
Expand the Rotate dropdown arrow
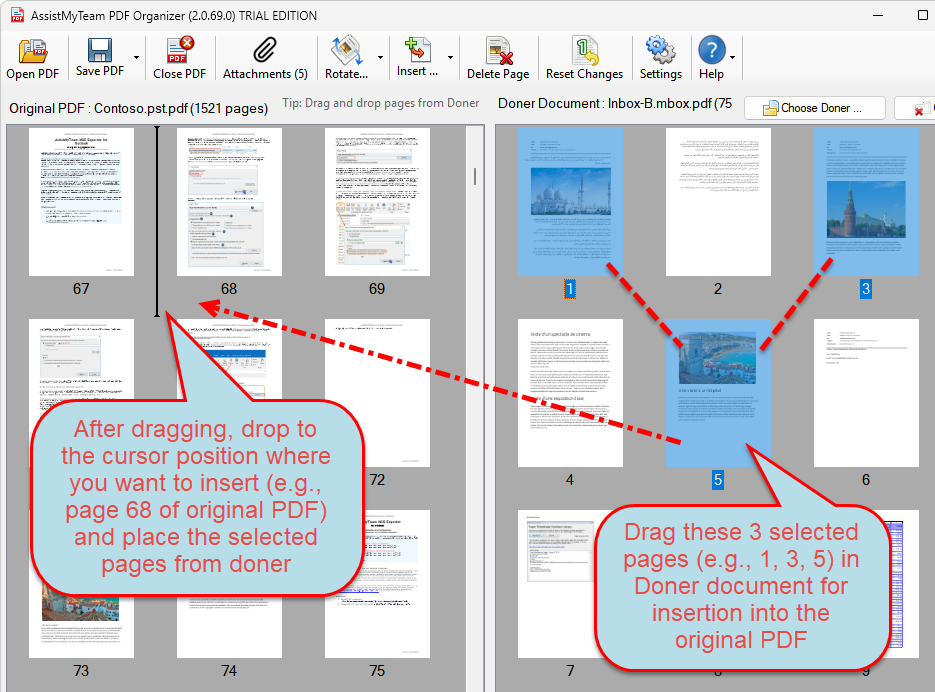click(x=380, y=58)
